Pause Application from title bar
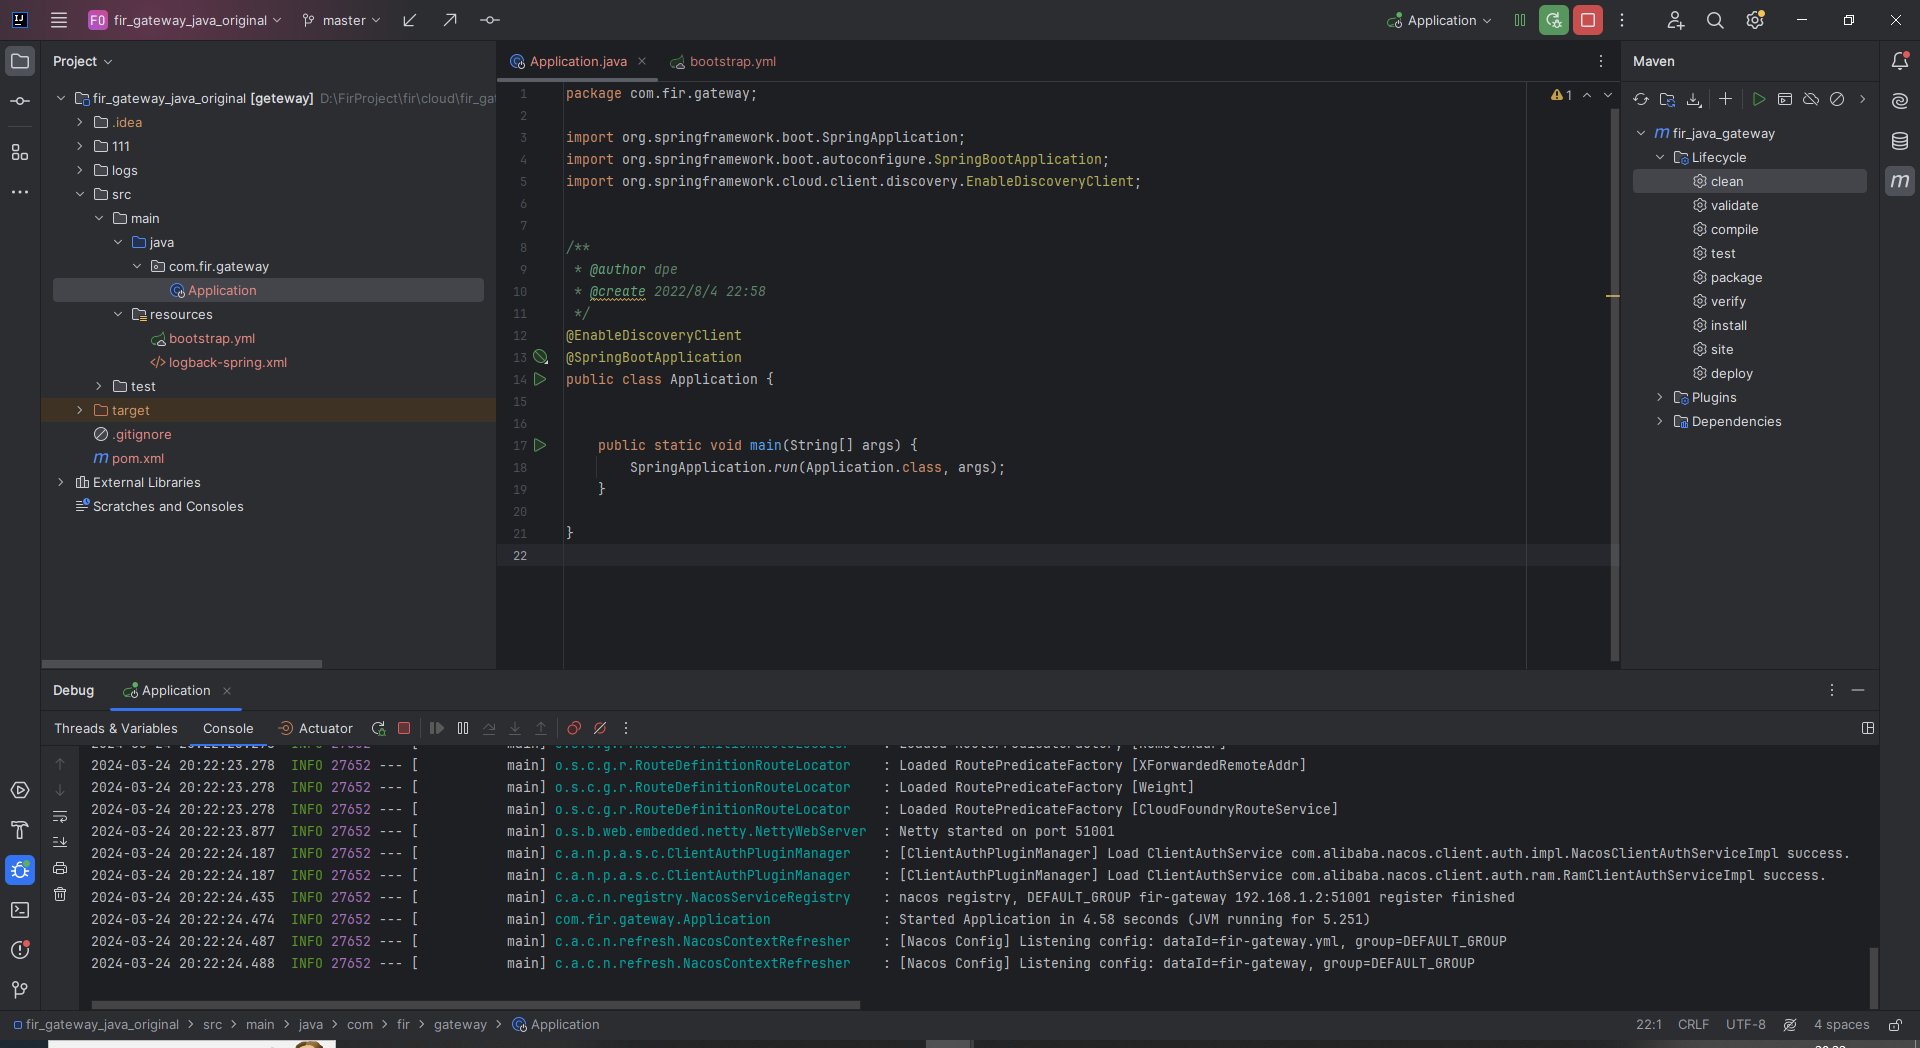Image resolution: width=1920 pixels, height=1048 pixels. (x=1520, y=20)
